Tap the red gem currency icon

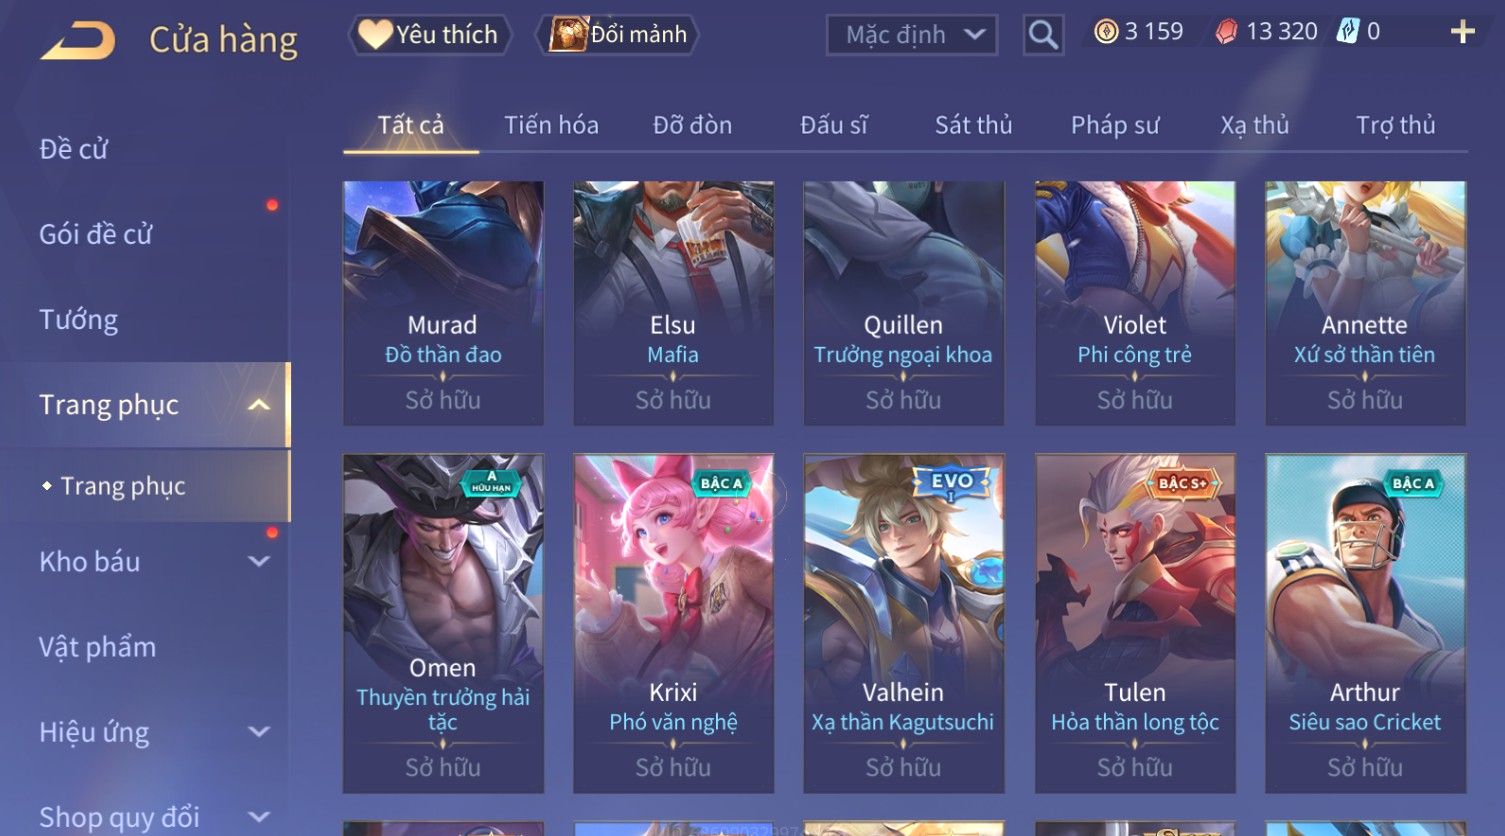(1226, 32)
